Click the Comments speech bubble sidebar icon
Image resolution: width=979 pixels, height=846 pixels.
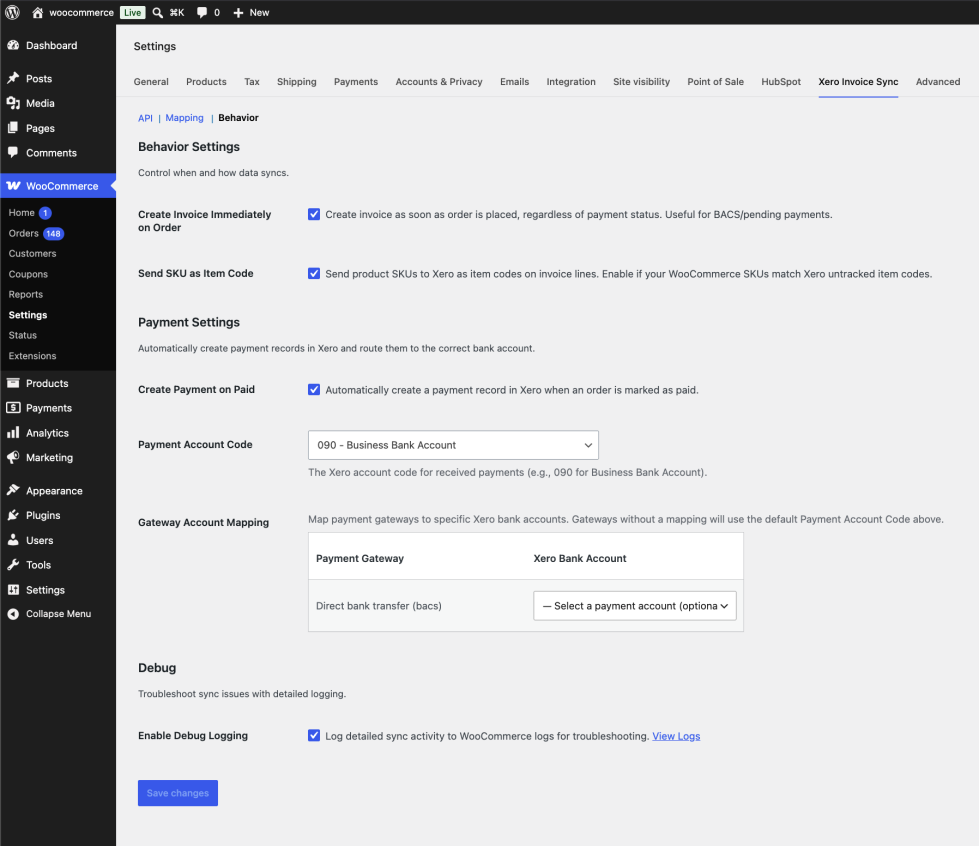click(x=13, y=152)
